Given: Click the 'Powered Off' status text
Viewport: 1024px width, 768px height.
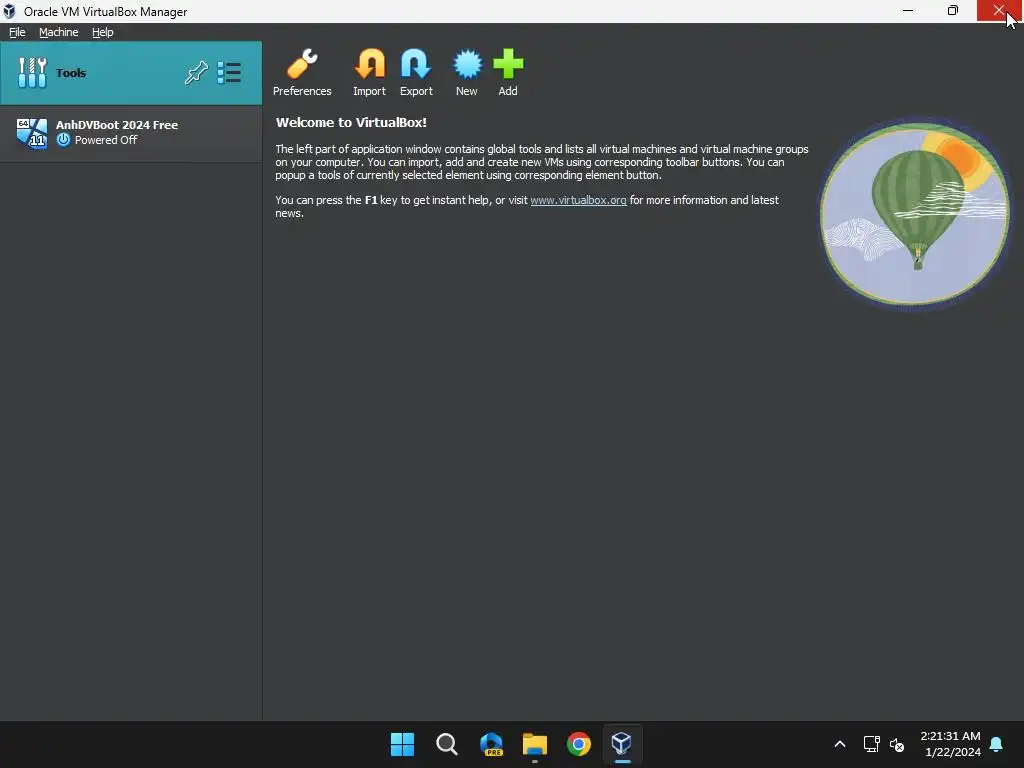Looking at the screenshot, I should click(x=106, y=140).
